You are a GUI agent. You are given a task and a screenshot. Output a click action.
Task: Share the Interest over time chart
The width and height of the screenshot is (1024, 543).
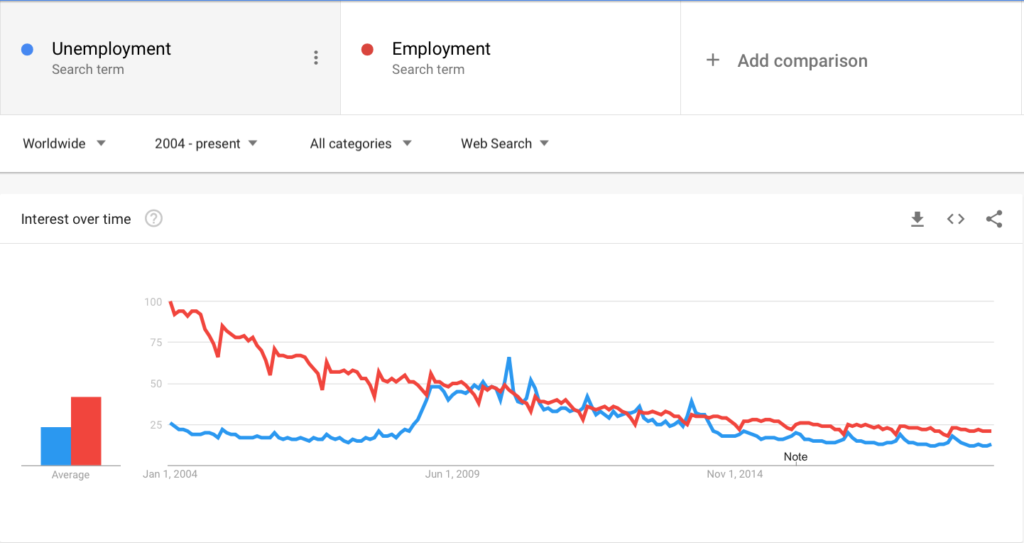(994, 219)
